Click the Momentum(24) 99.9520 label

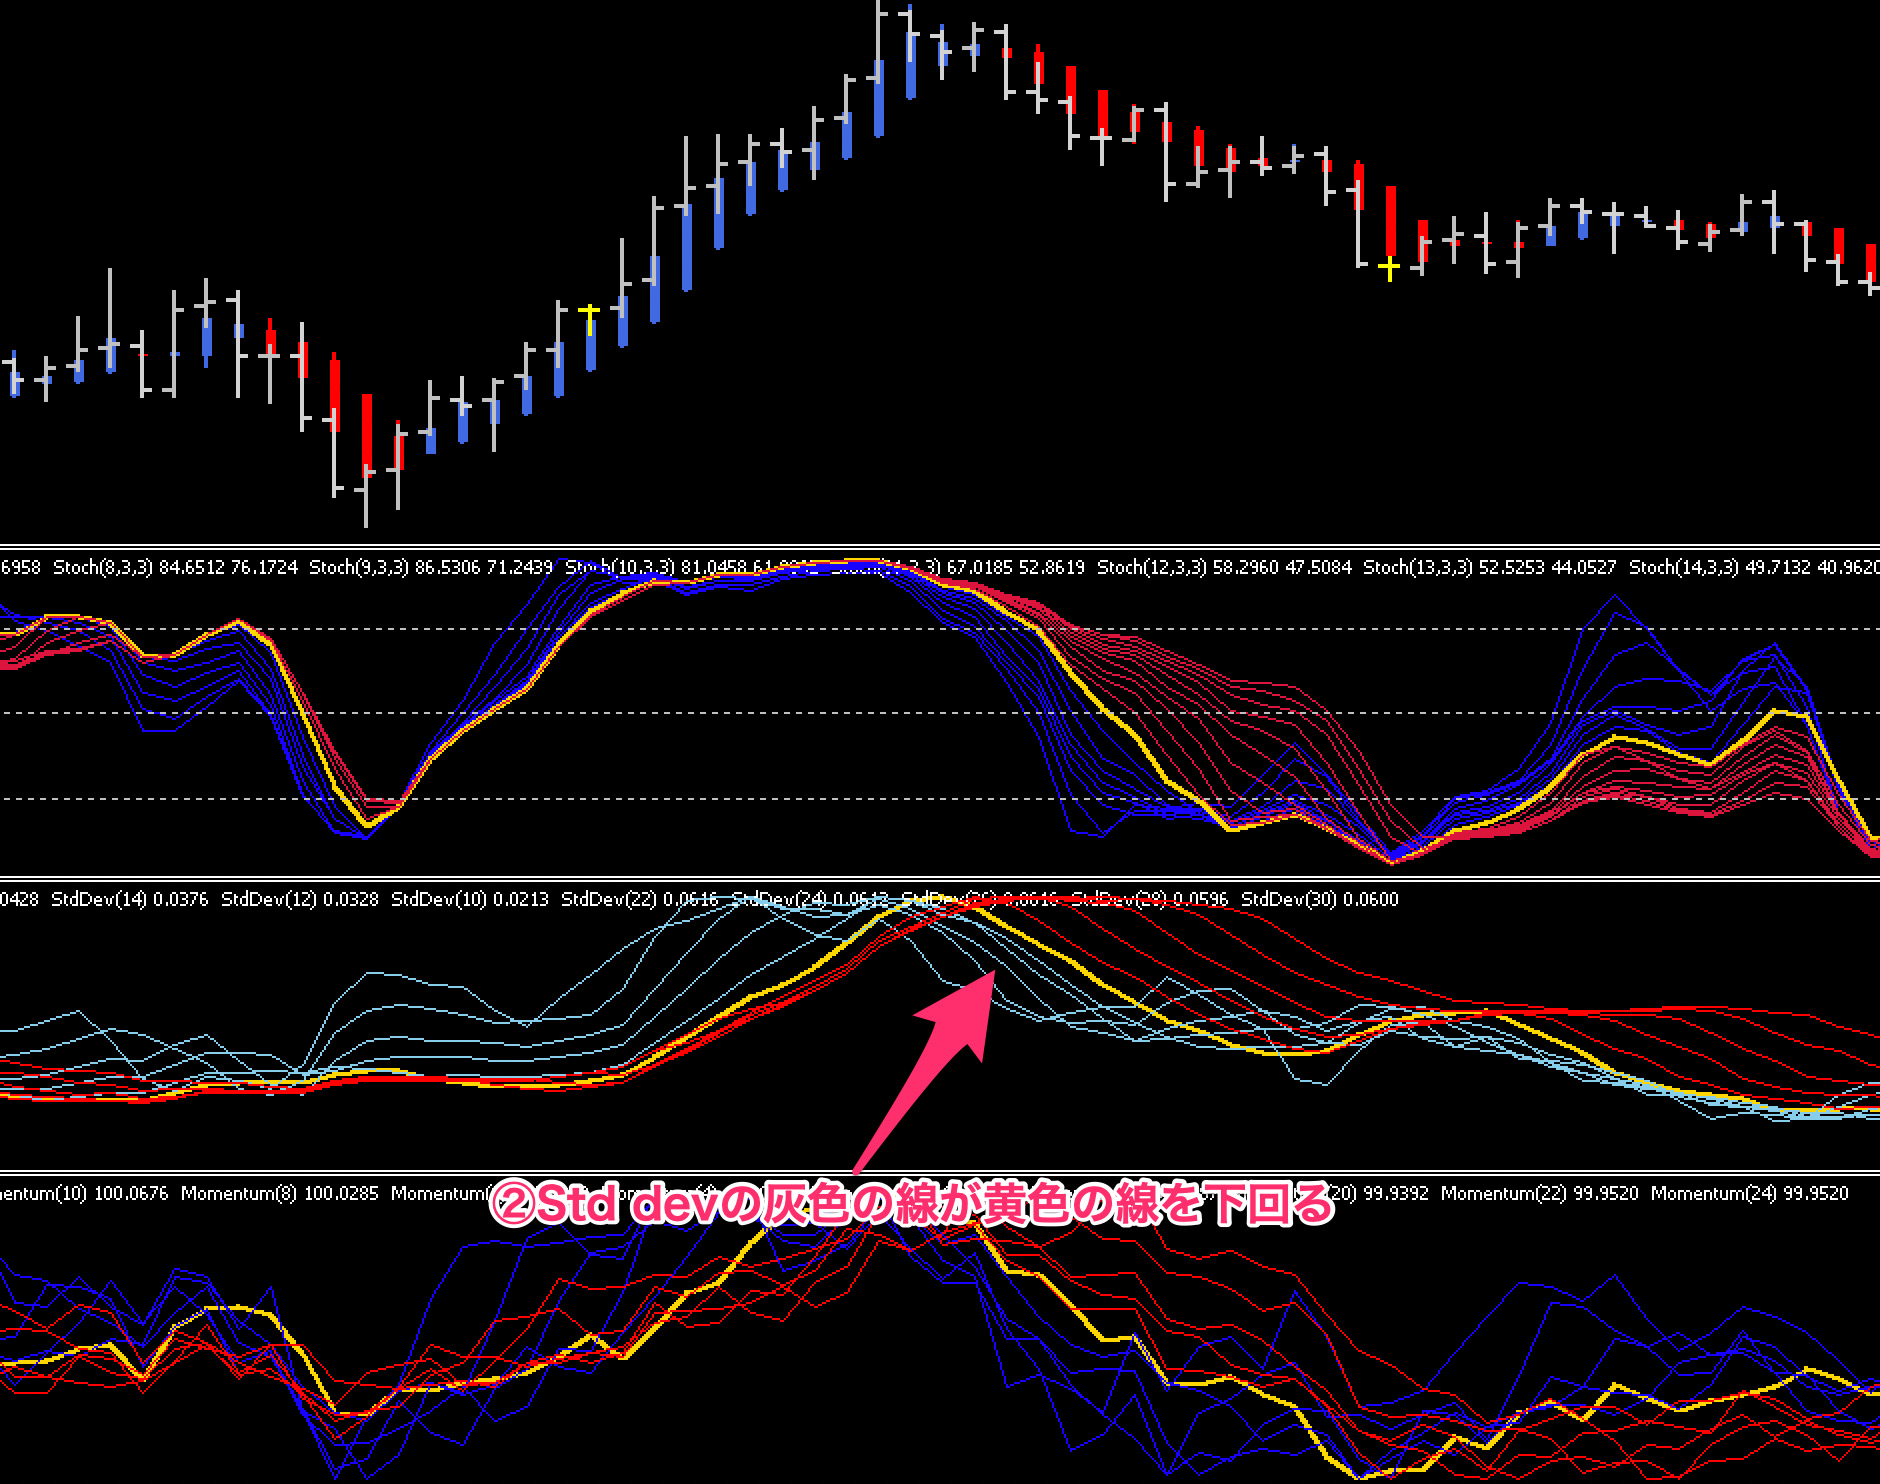[x=1750, y=1193]
